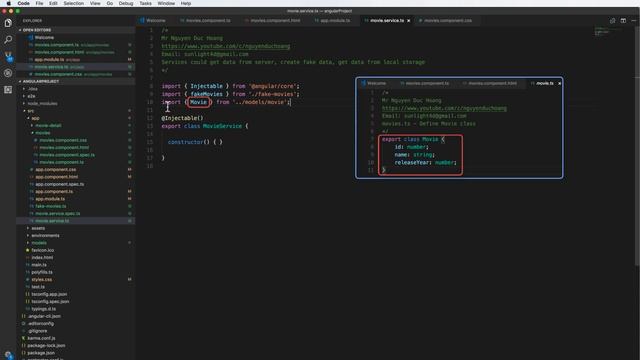The width and height of the screenshot is (640, 360).
Task: Open the Code application menu
Action: click(x=23, y=3)
